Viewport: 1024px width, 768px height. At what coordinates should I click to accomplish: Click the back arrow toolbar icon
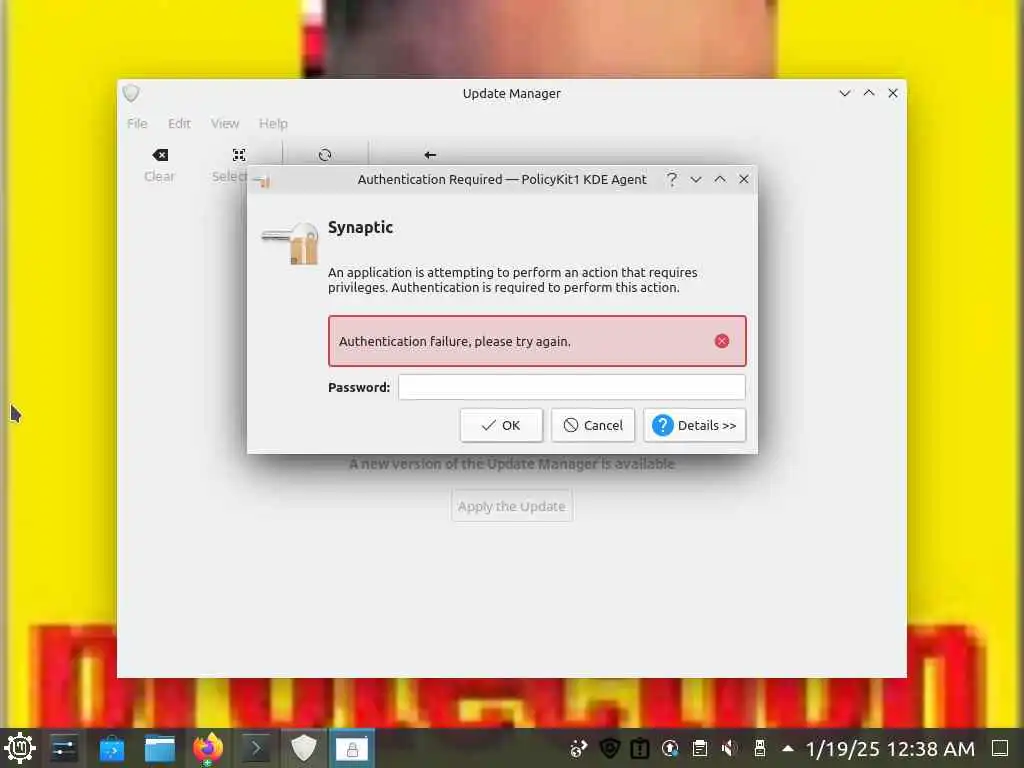[430, 155]
